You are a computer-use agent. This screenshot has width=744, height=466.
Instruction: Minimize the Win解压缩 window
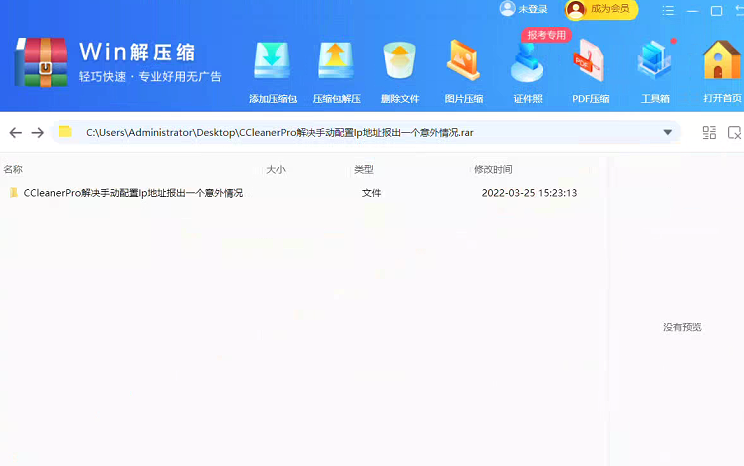click(x=692, y=10)
